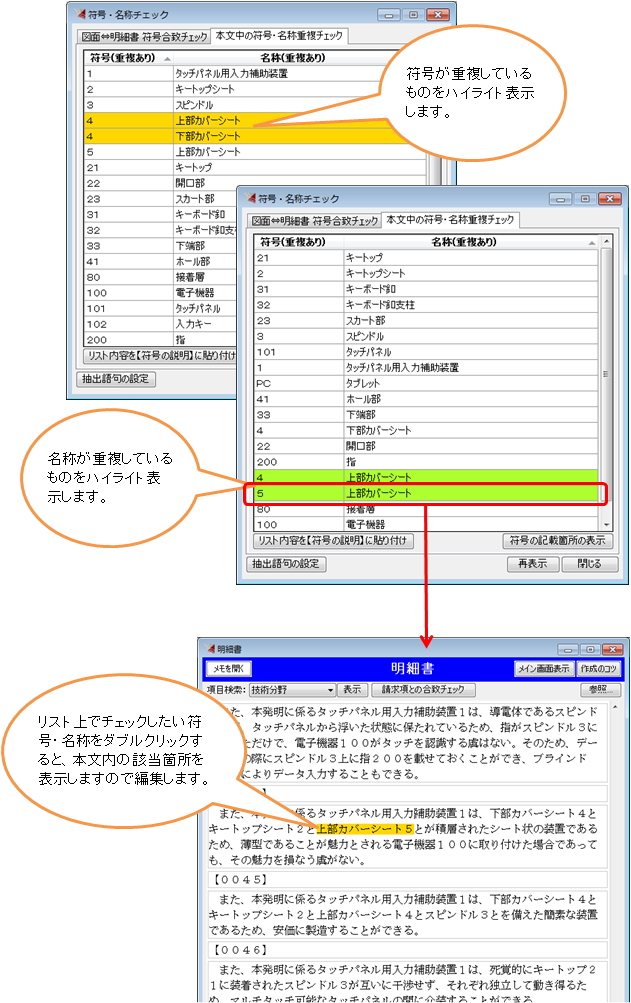This screenshot has width=631, height=1003.
Task: Select row 2 キートップシート in back window
Action: tap(232, 89)
